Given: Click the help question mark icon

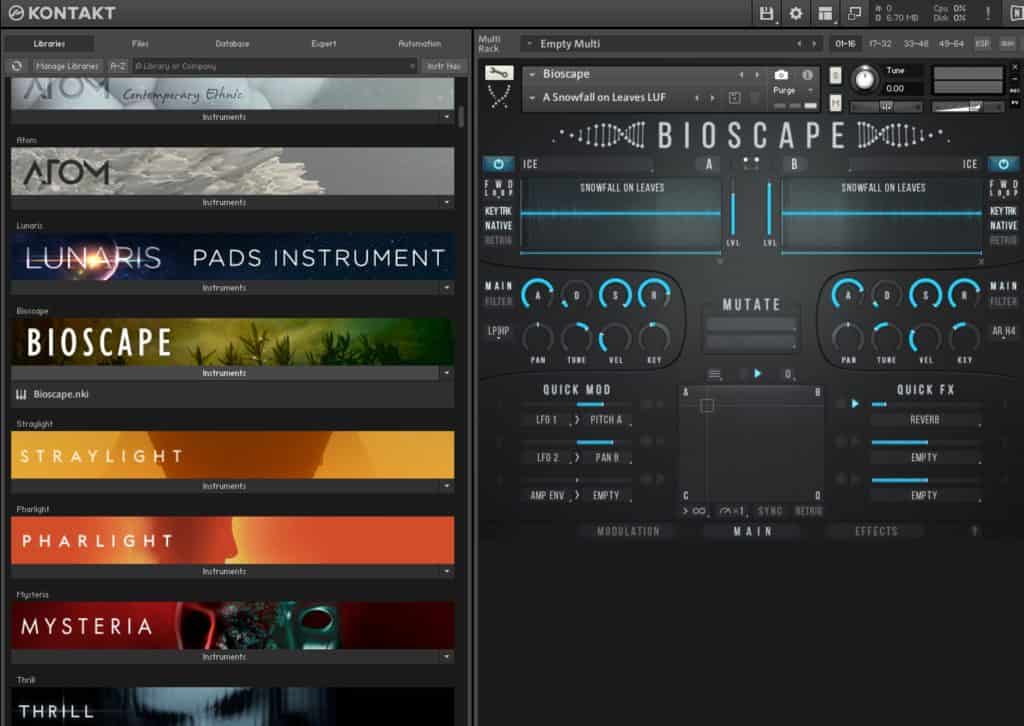Looking at the screenshot, I should [x=974, y=531].
